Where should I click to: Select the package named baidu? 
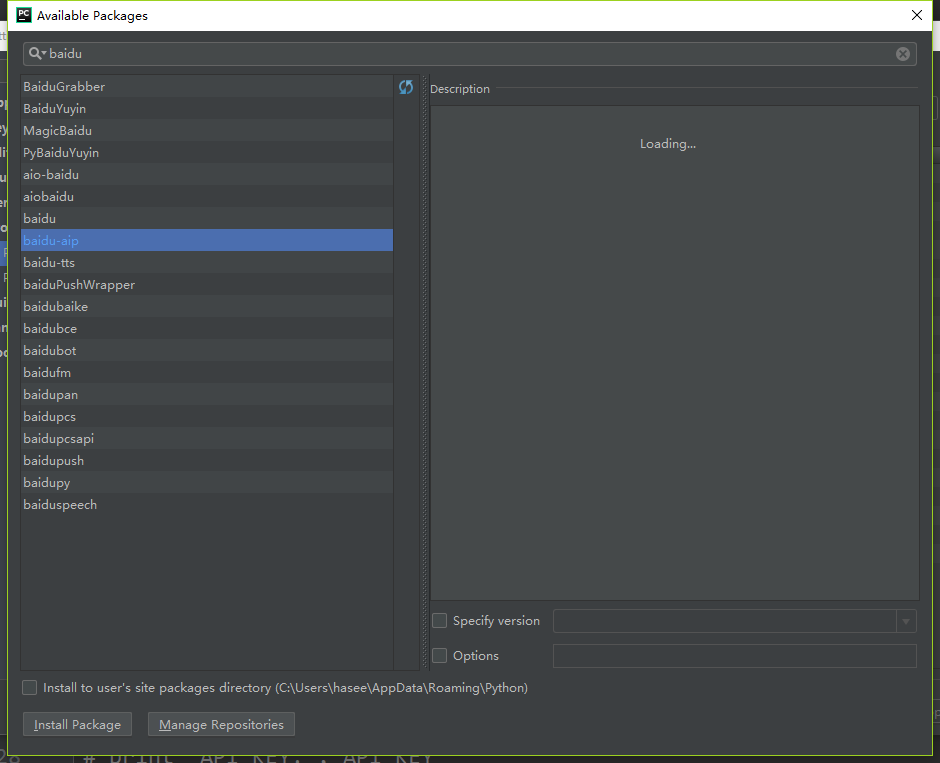(x=207, y=218)
